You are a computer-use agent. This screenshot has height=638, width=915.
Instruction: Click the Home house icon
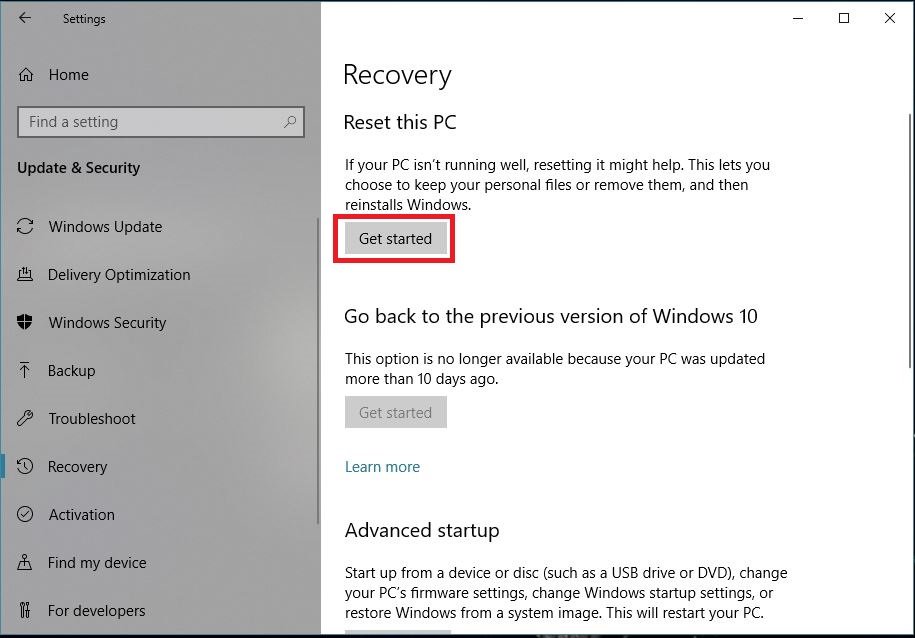pyautogui.click(x=26, y=75)
